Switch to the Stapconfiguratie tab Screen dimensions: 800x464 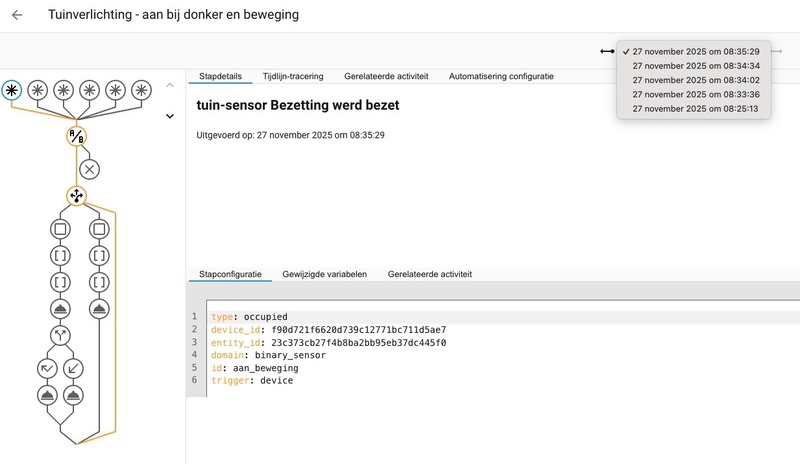click(x=230, y=274)
